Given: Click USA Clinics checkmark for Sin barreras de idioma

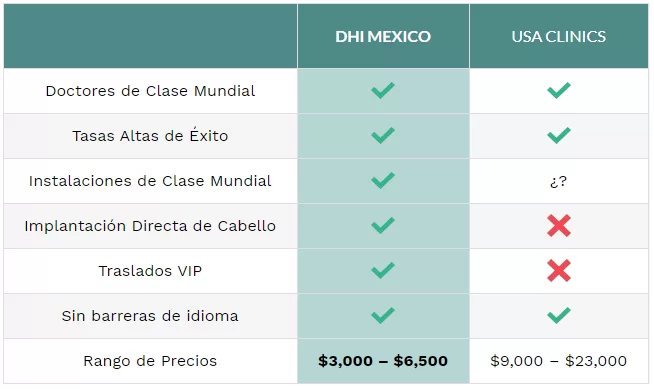Looking at the screenshot, I should point(559,316).
